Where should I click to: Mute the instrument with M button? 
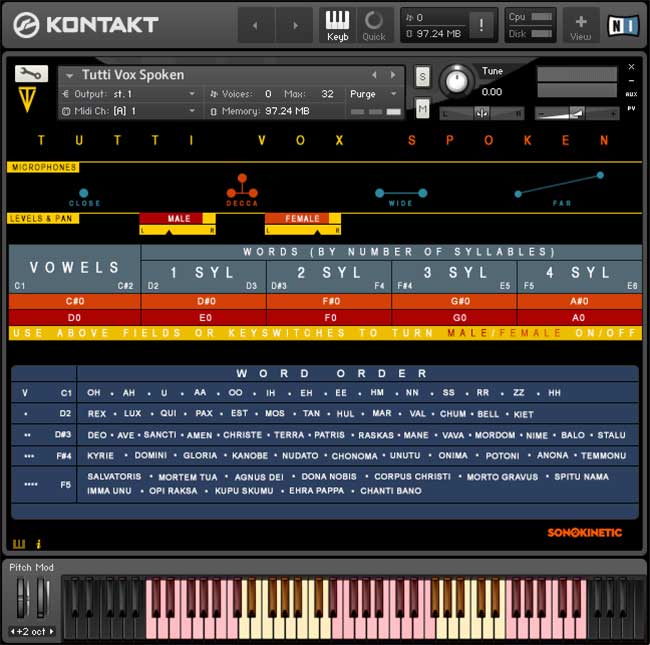422,109
